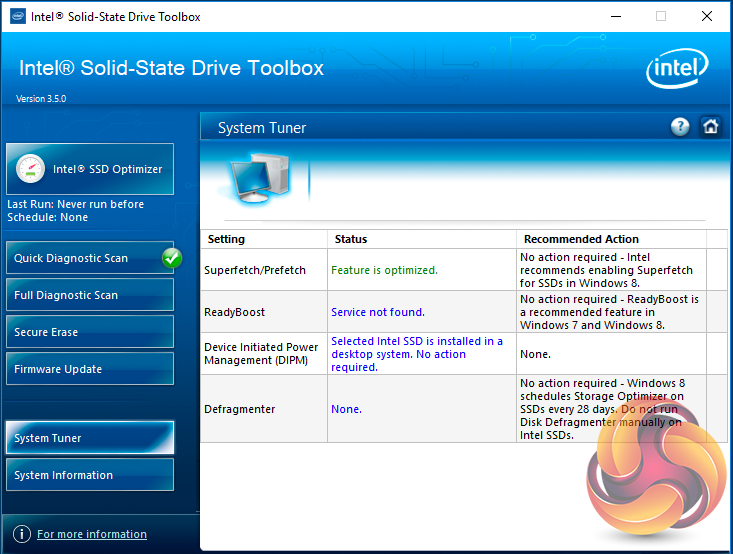Click the Status column header
Image resolution: width=733 pixels, height=554 pixels.
click(x=351, y=239)
